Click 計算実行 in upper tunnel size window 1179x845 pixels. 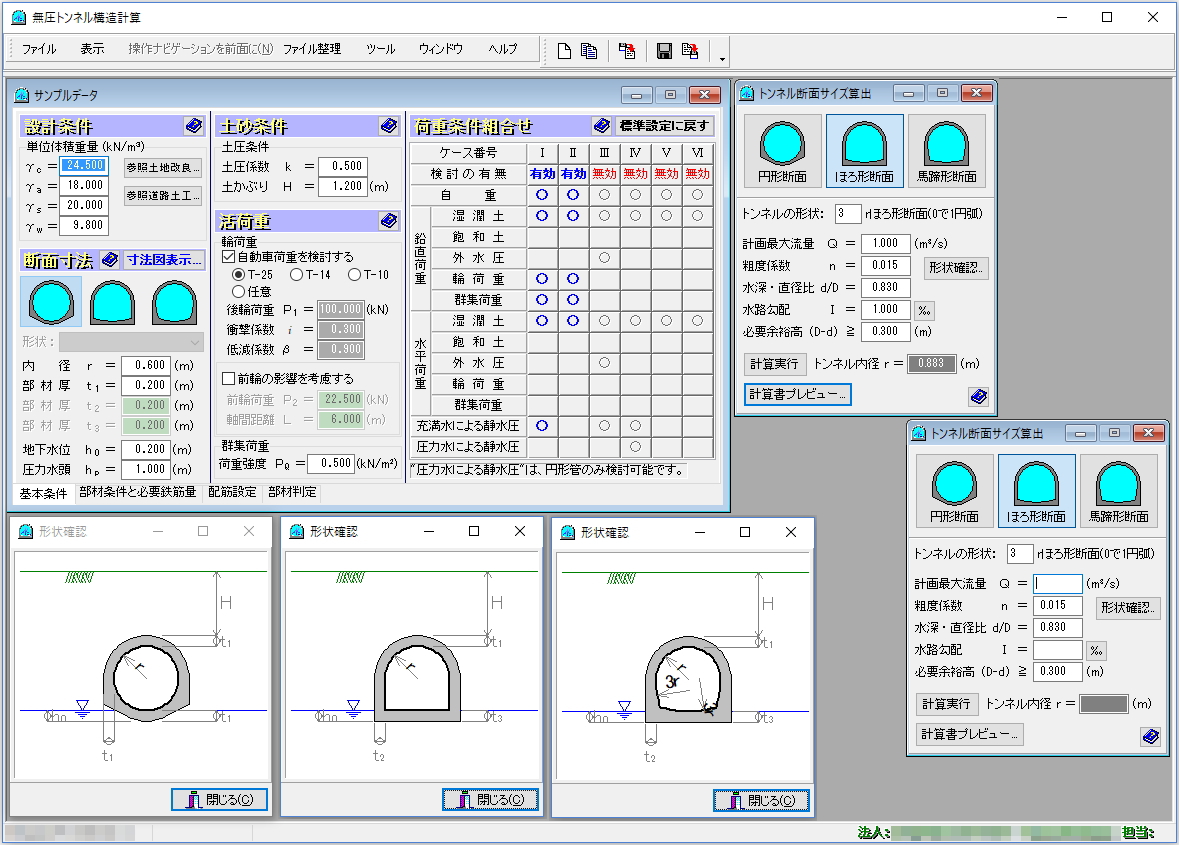point(774,364)
